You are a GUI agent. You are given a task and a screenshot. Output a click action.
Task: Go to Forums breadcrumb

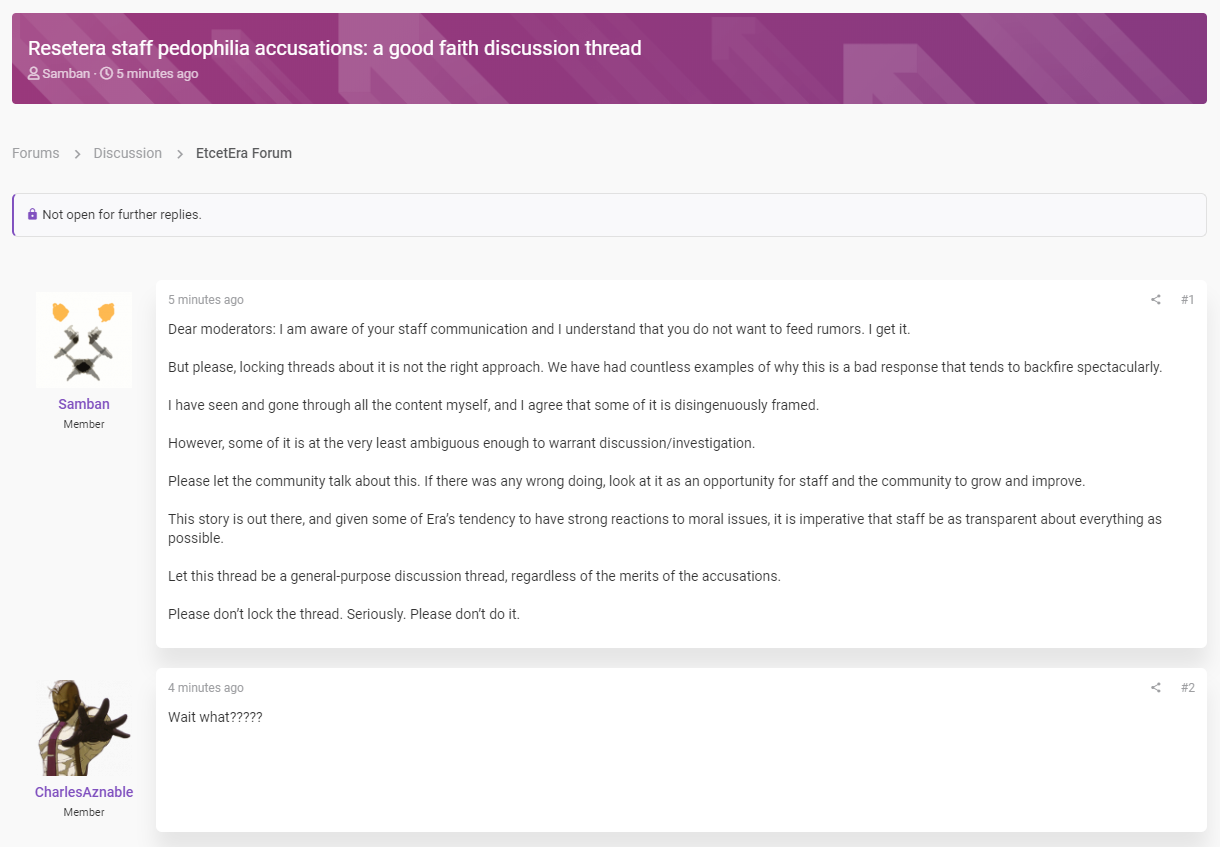(x=36, y=153)
